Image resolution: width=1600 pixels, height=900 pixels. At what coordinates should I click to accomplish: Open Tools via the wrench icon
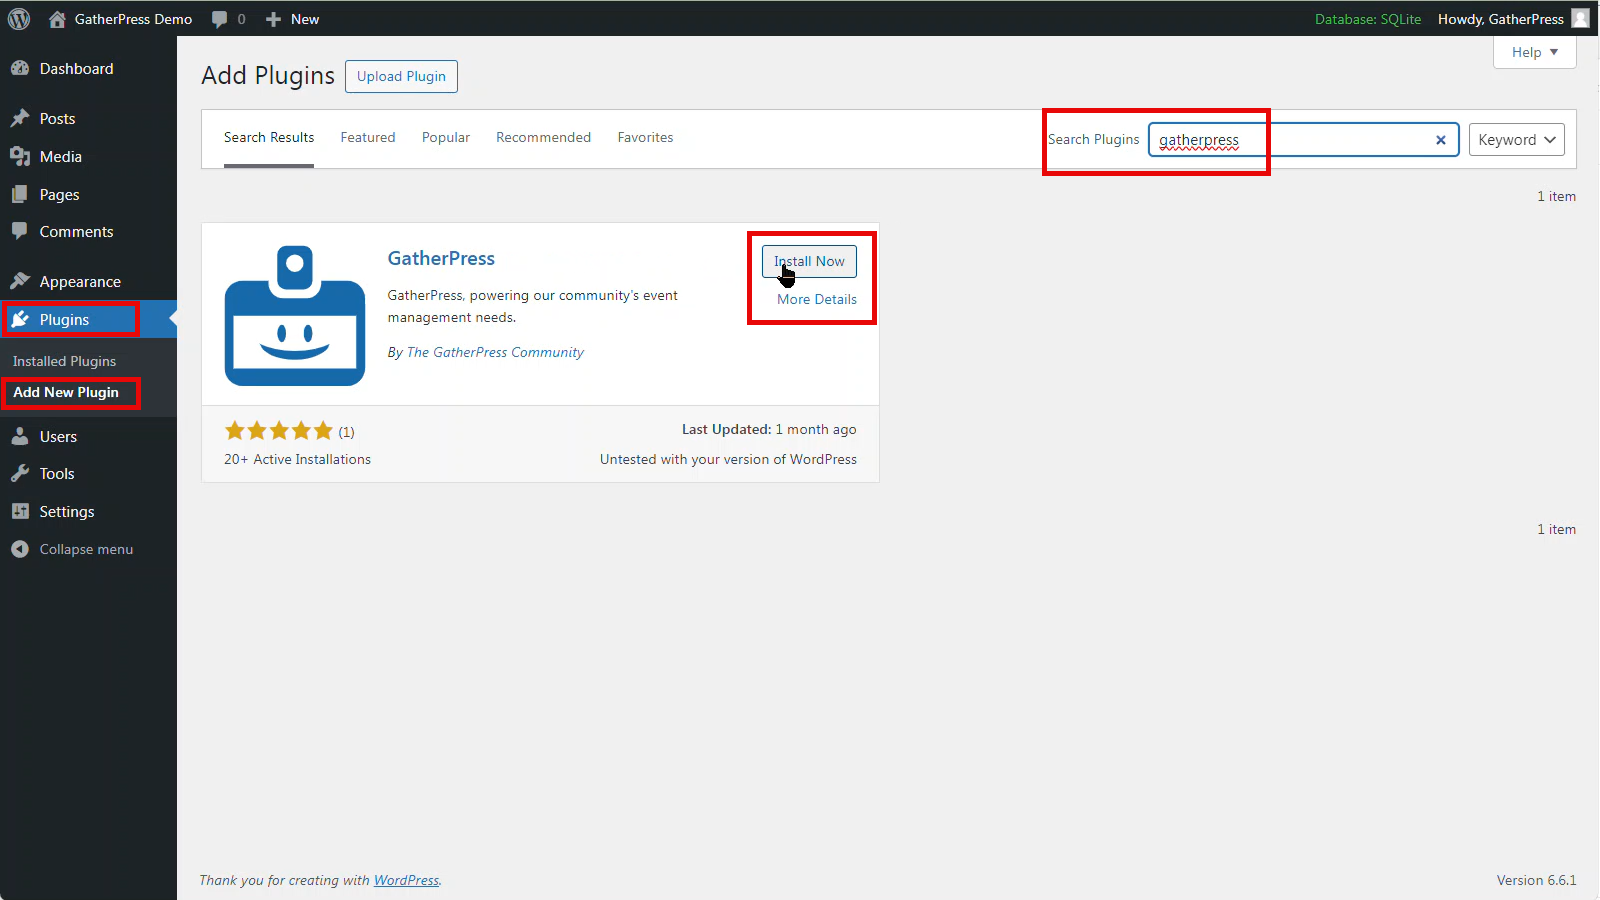tap(20, 474)
